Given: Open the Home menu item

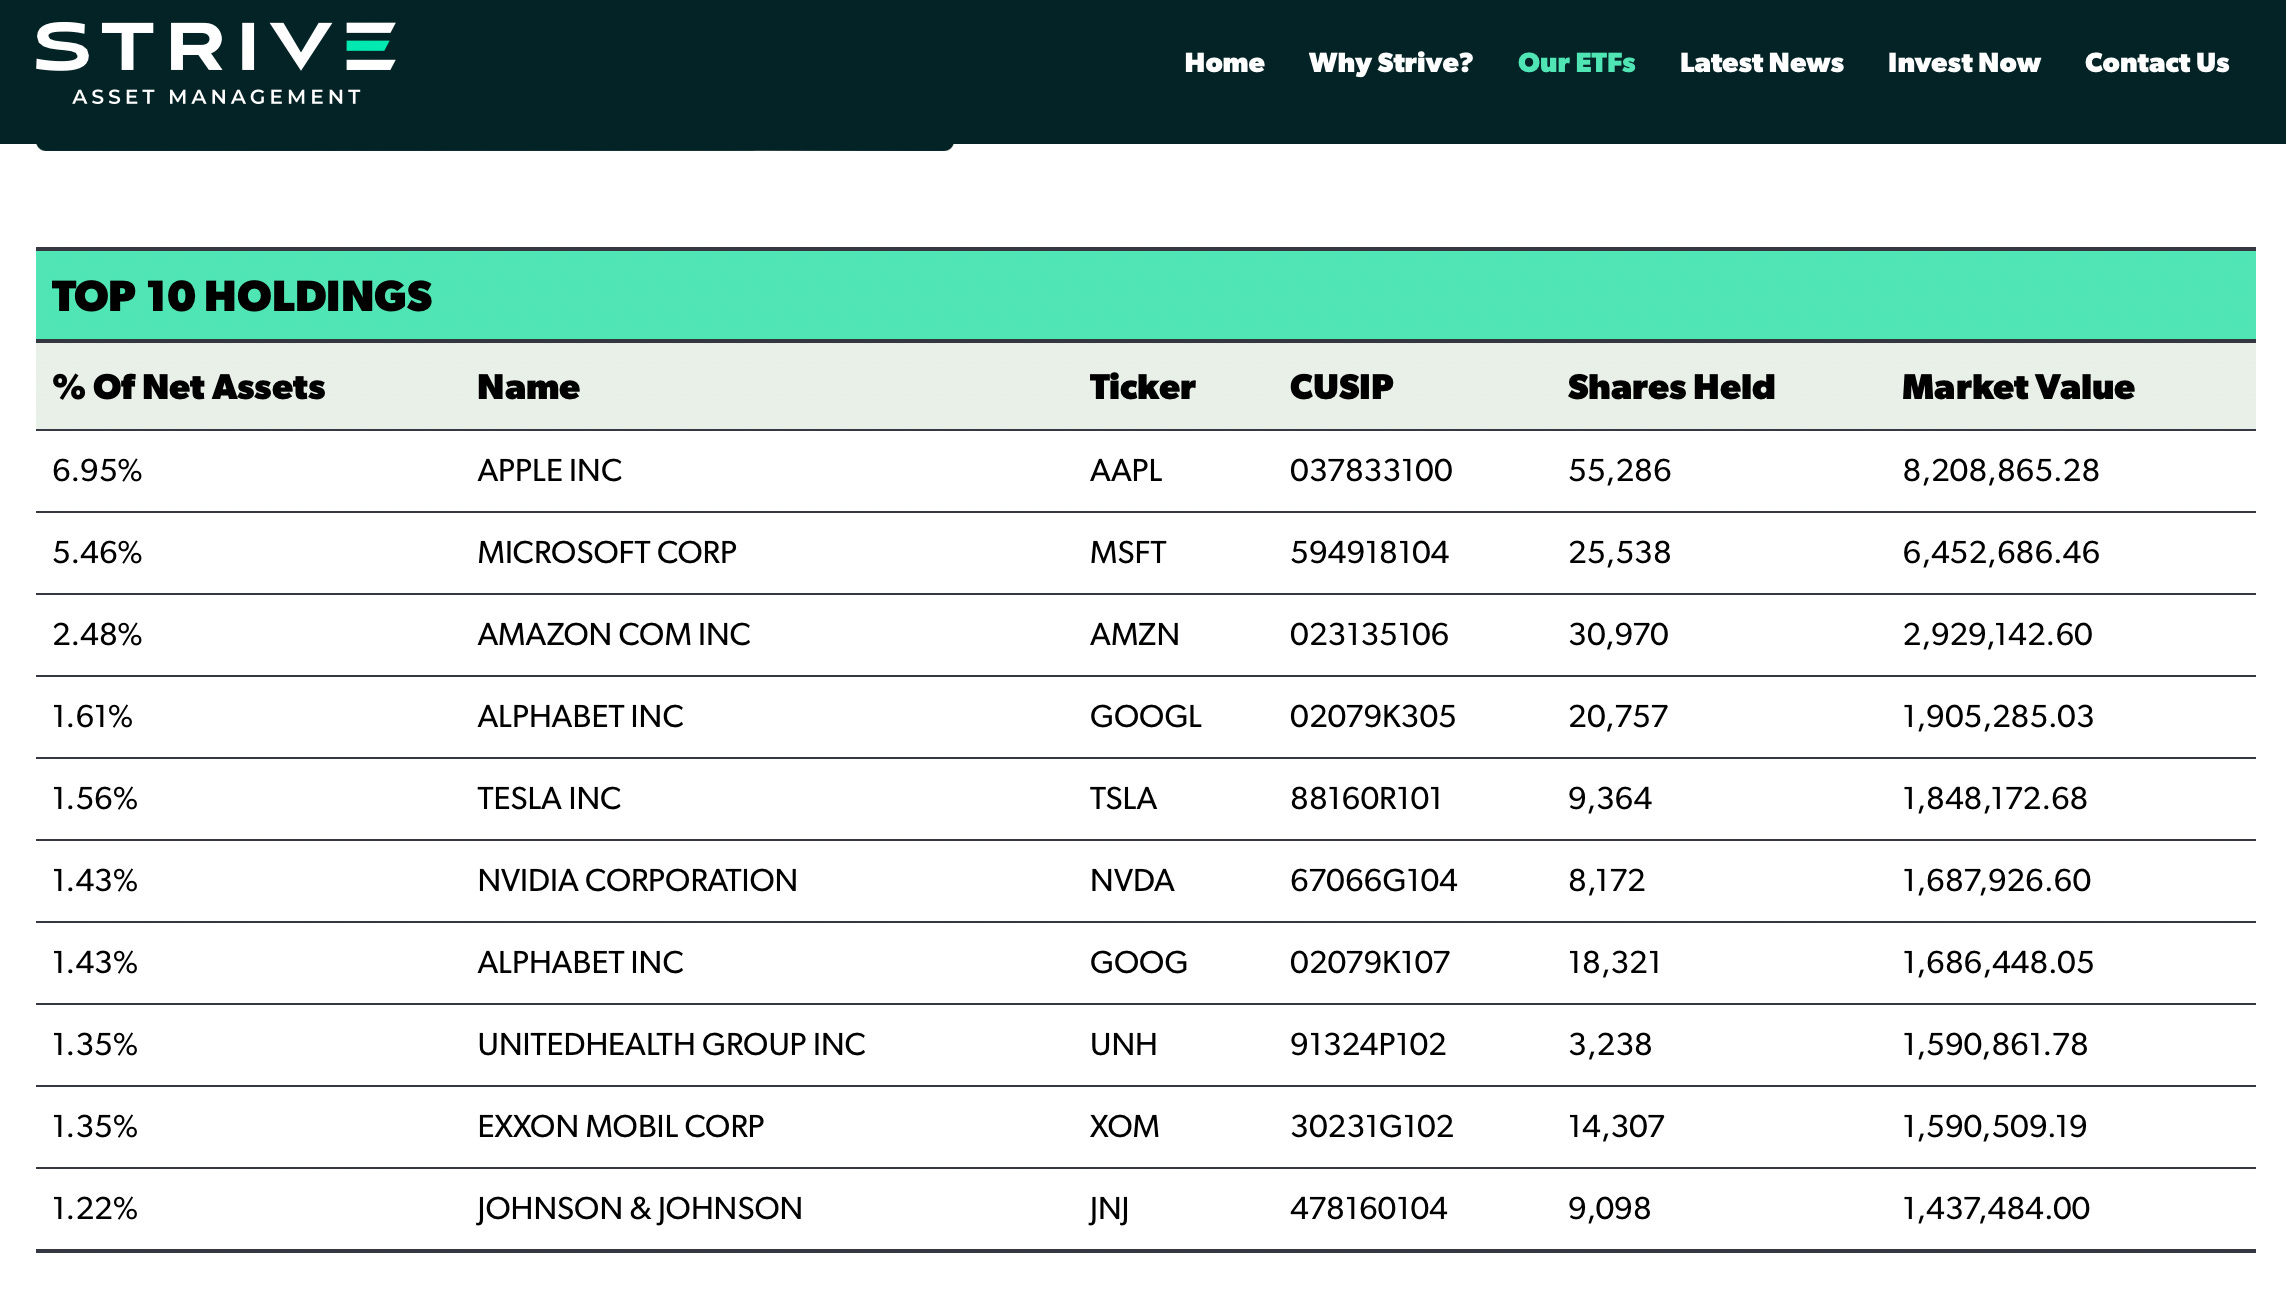Looking at the screenshot, I should coord(1224,63).
